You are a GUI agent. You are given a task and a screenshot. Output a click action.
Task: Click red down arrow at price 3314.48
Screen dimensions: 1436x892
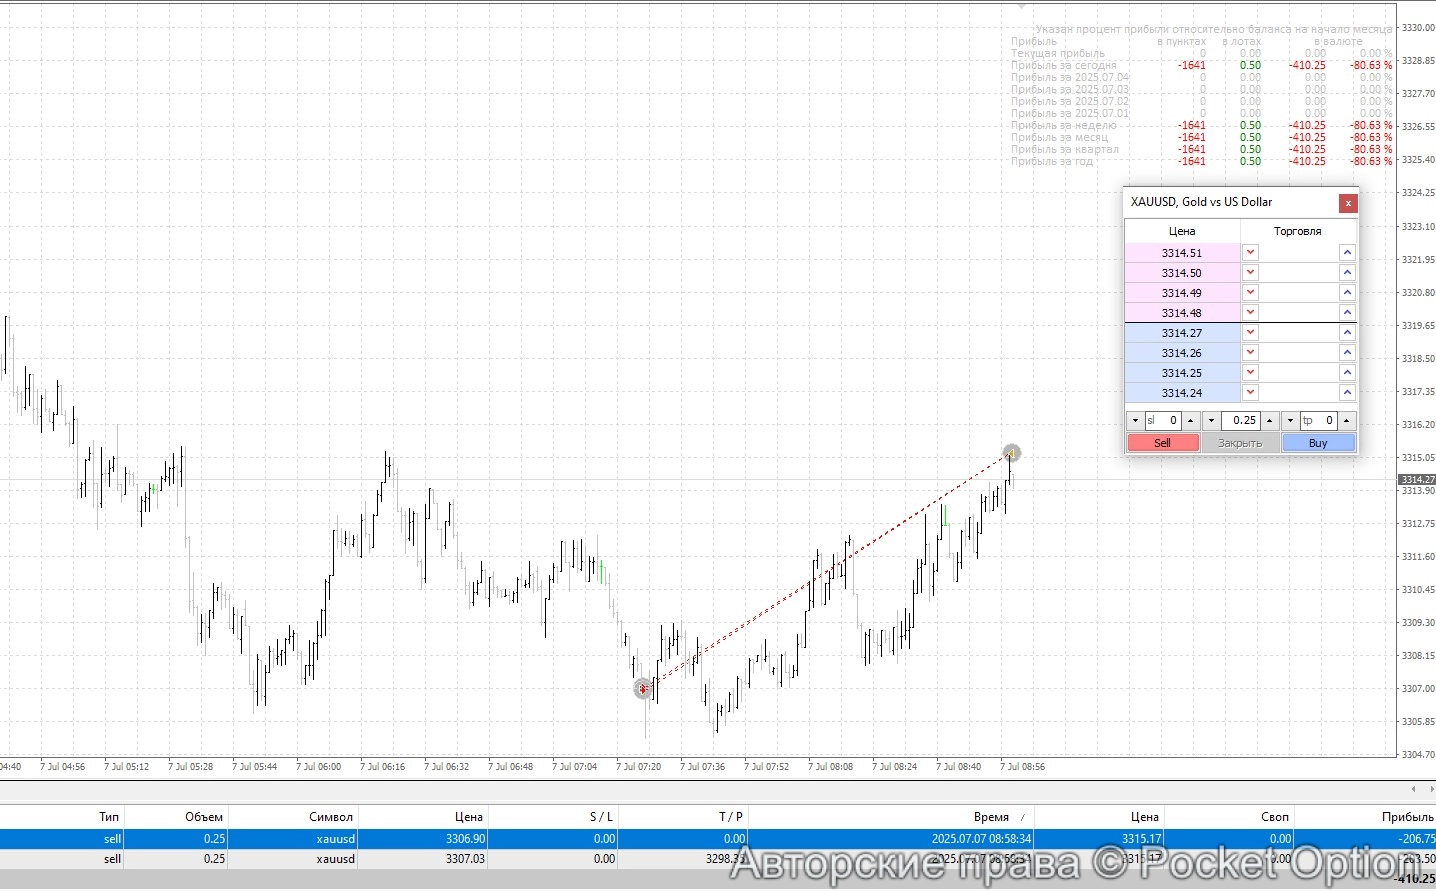tap(1250, 313)
